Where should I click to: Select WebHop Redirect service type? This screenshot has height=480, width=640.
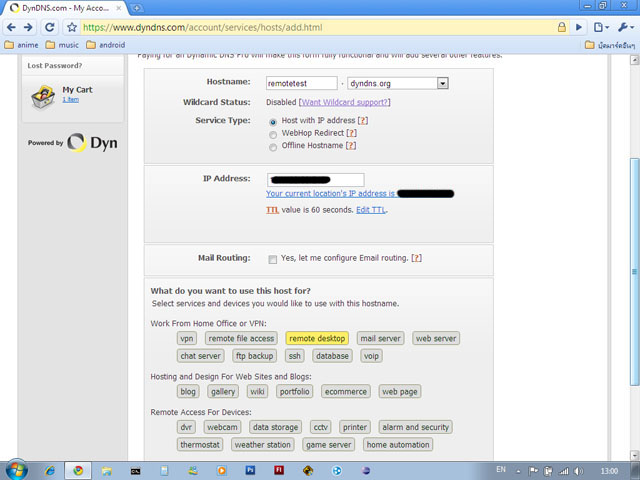click(x=273, y=135)
